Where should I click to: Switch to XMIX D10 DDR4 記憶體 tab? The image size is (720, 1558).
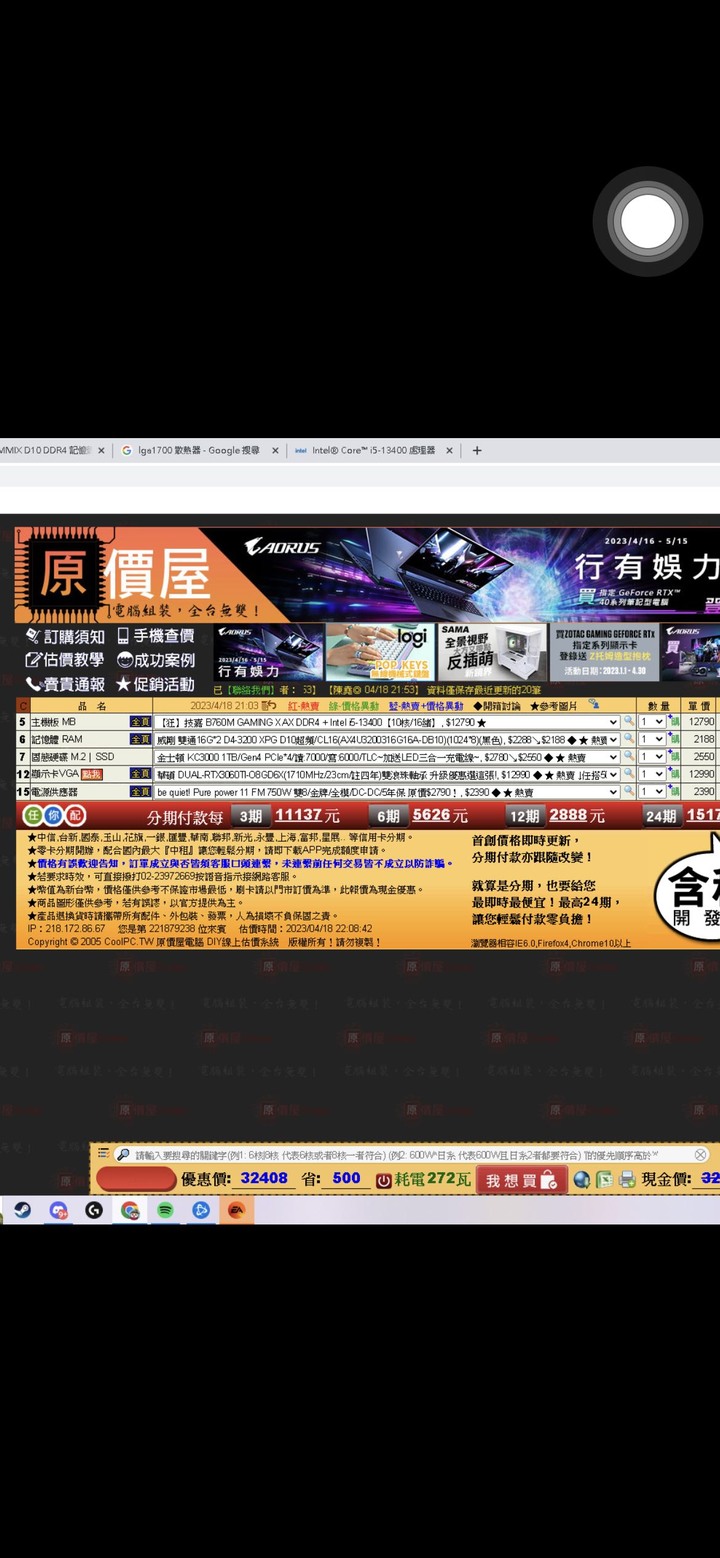[55, 451]
